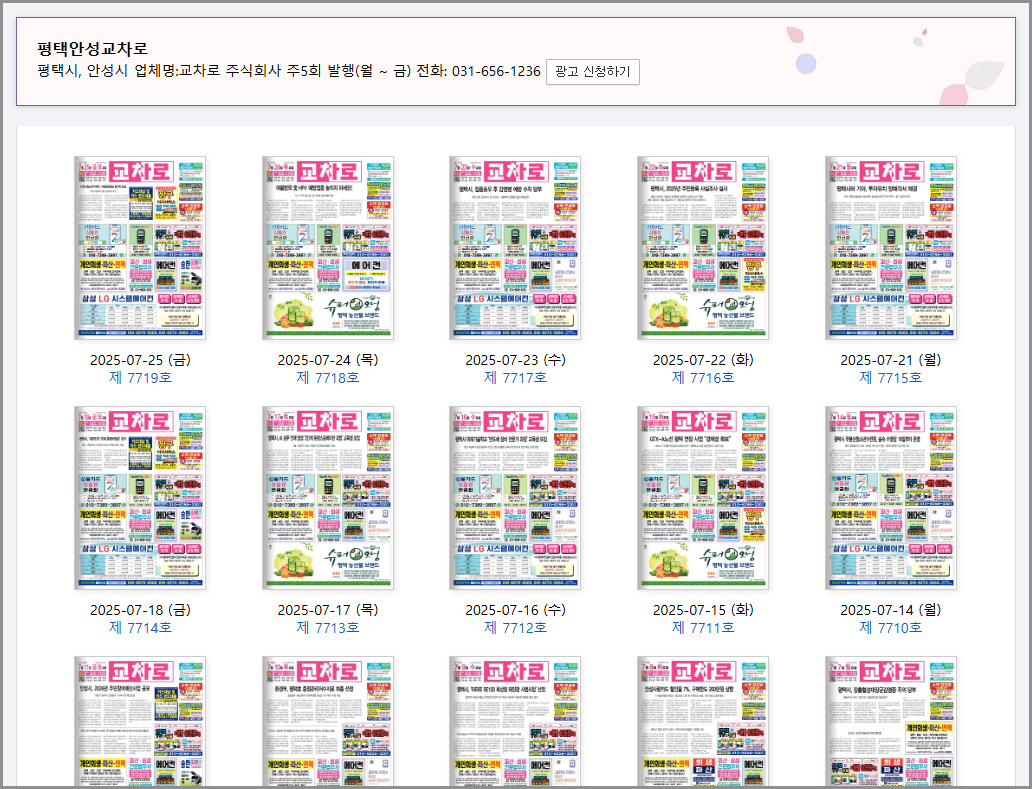Open the 2025-07-21 (월) newspaper thumbnail

890,248
